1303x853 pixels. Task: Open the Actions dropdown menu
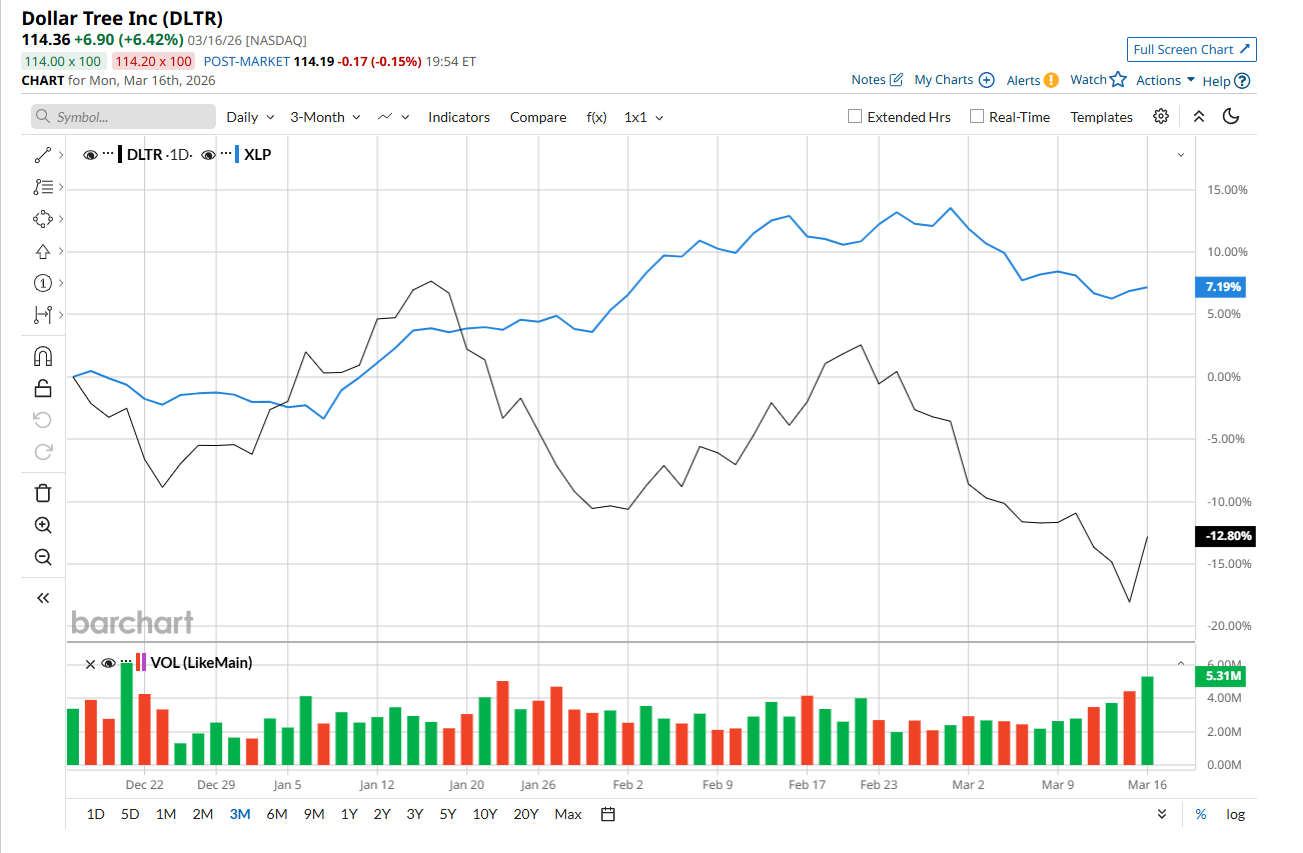[1166, 80]
